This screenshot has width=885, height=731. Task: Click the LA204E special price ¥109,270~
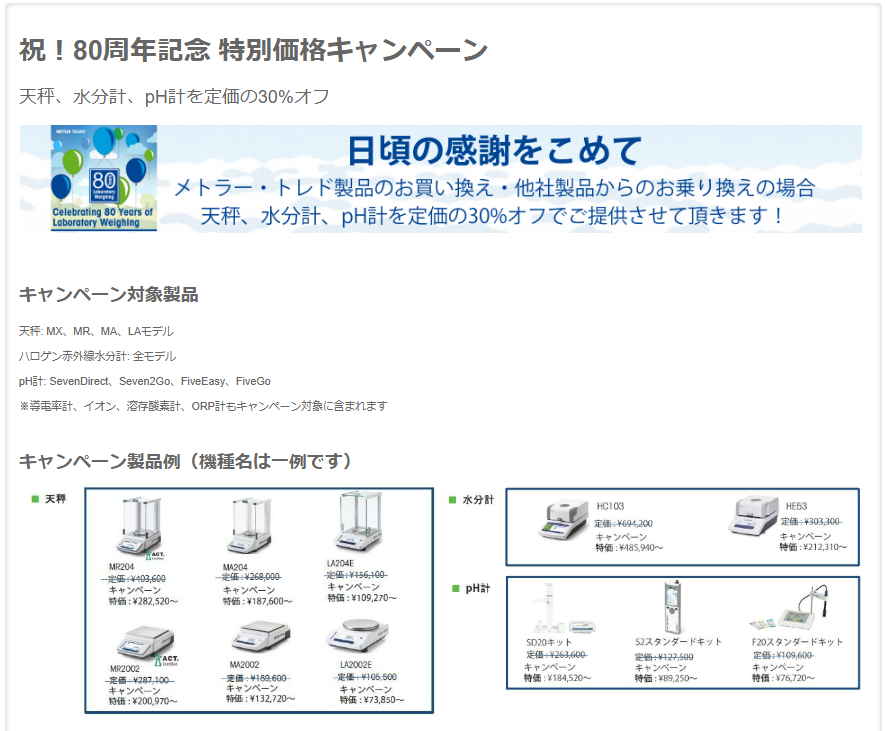click(362, 598)
